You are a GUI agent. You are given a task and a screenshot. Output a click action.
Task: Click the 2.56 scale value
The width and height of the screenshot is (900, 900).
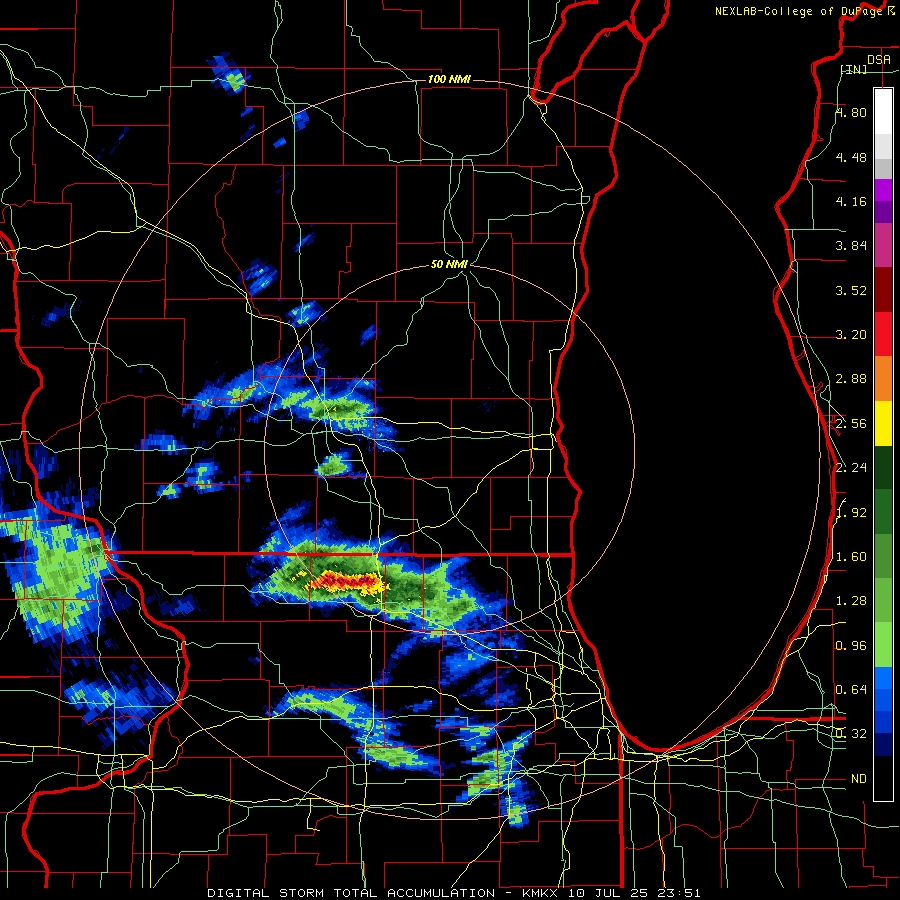[x=851, y=424]
